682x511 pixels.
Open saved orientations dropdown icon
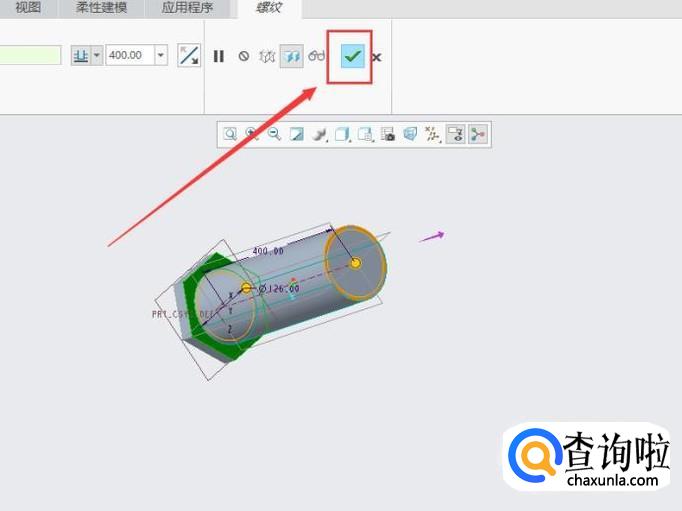click(x=365, y=134)
